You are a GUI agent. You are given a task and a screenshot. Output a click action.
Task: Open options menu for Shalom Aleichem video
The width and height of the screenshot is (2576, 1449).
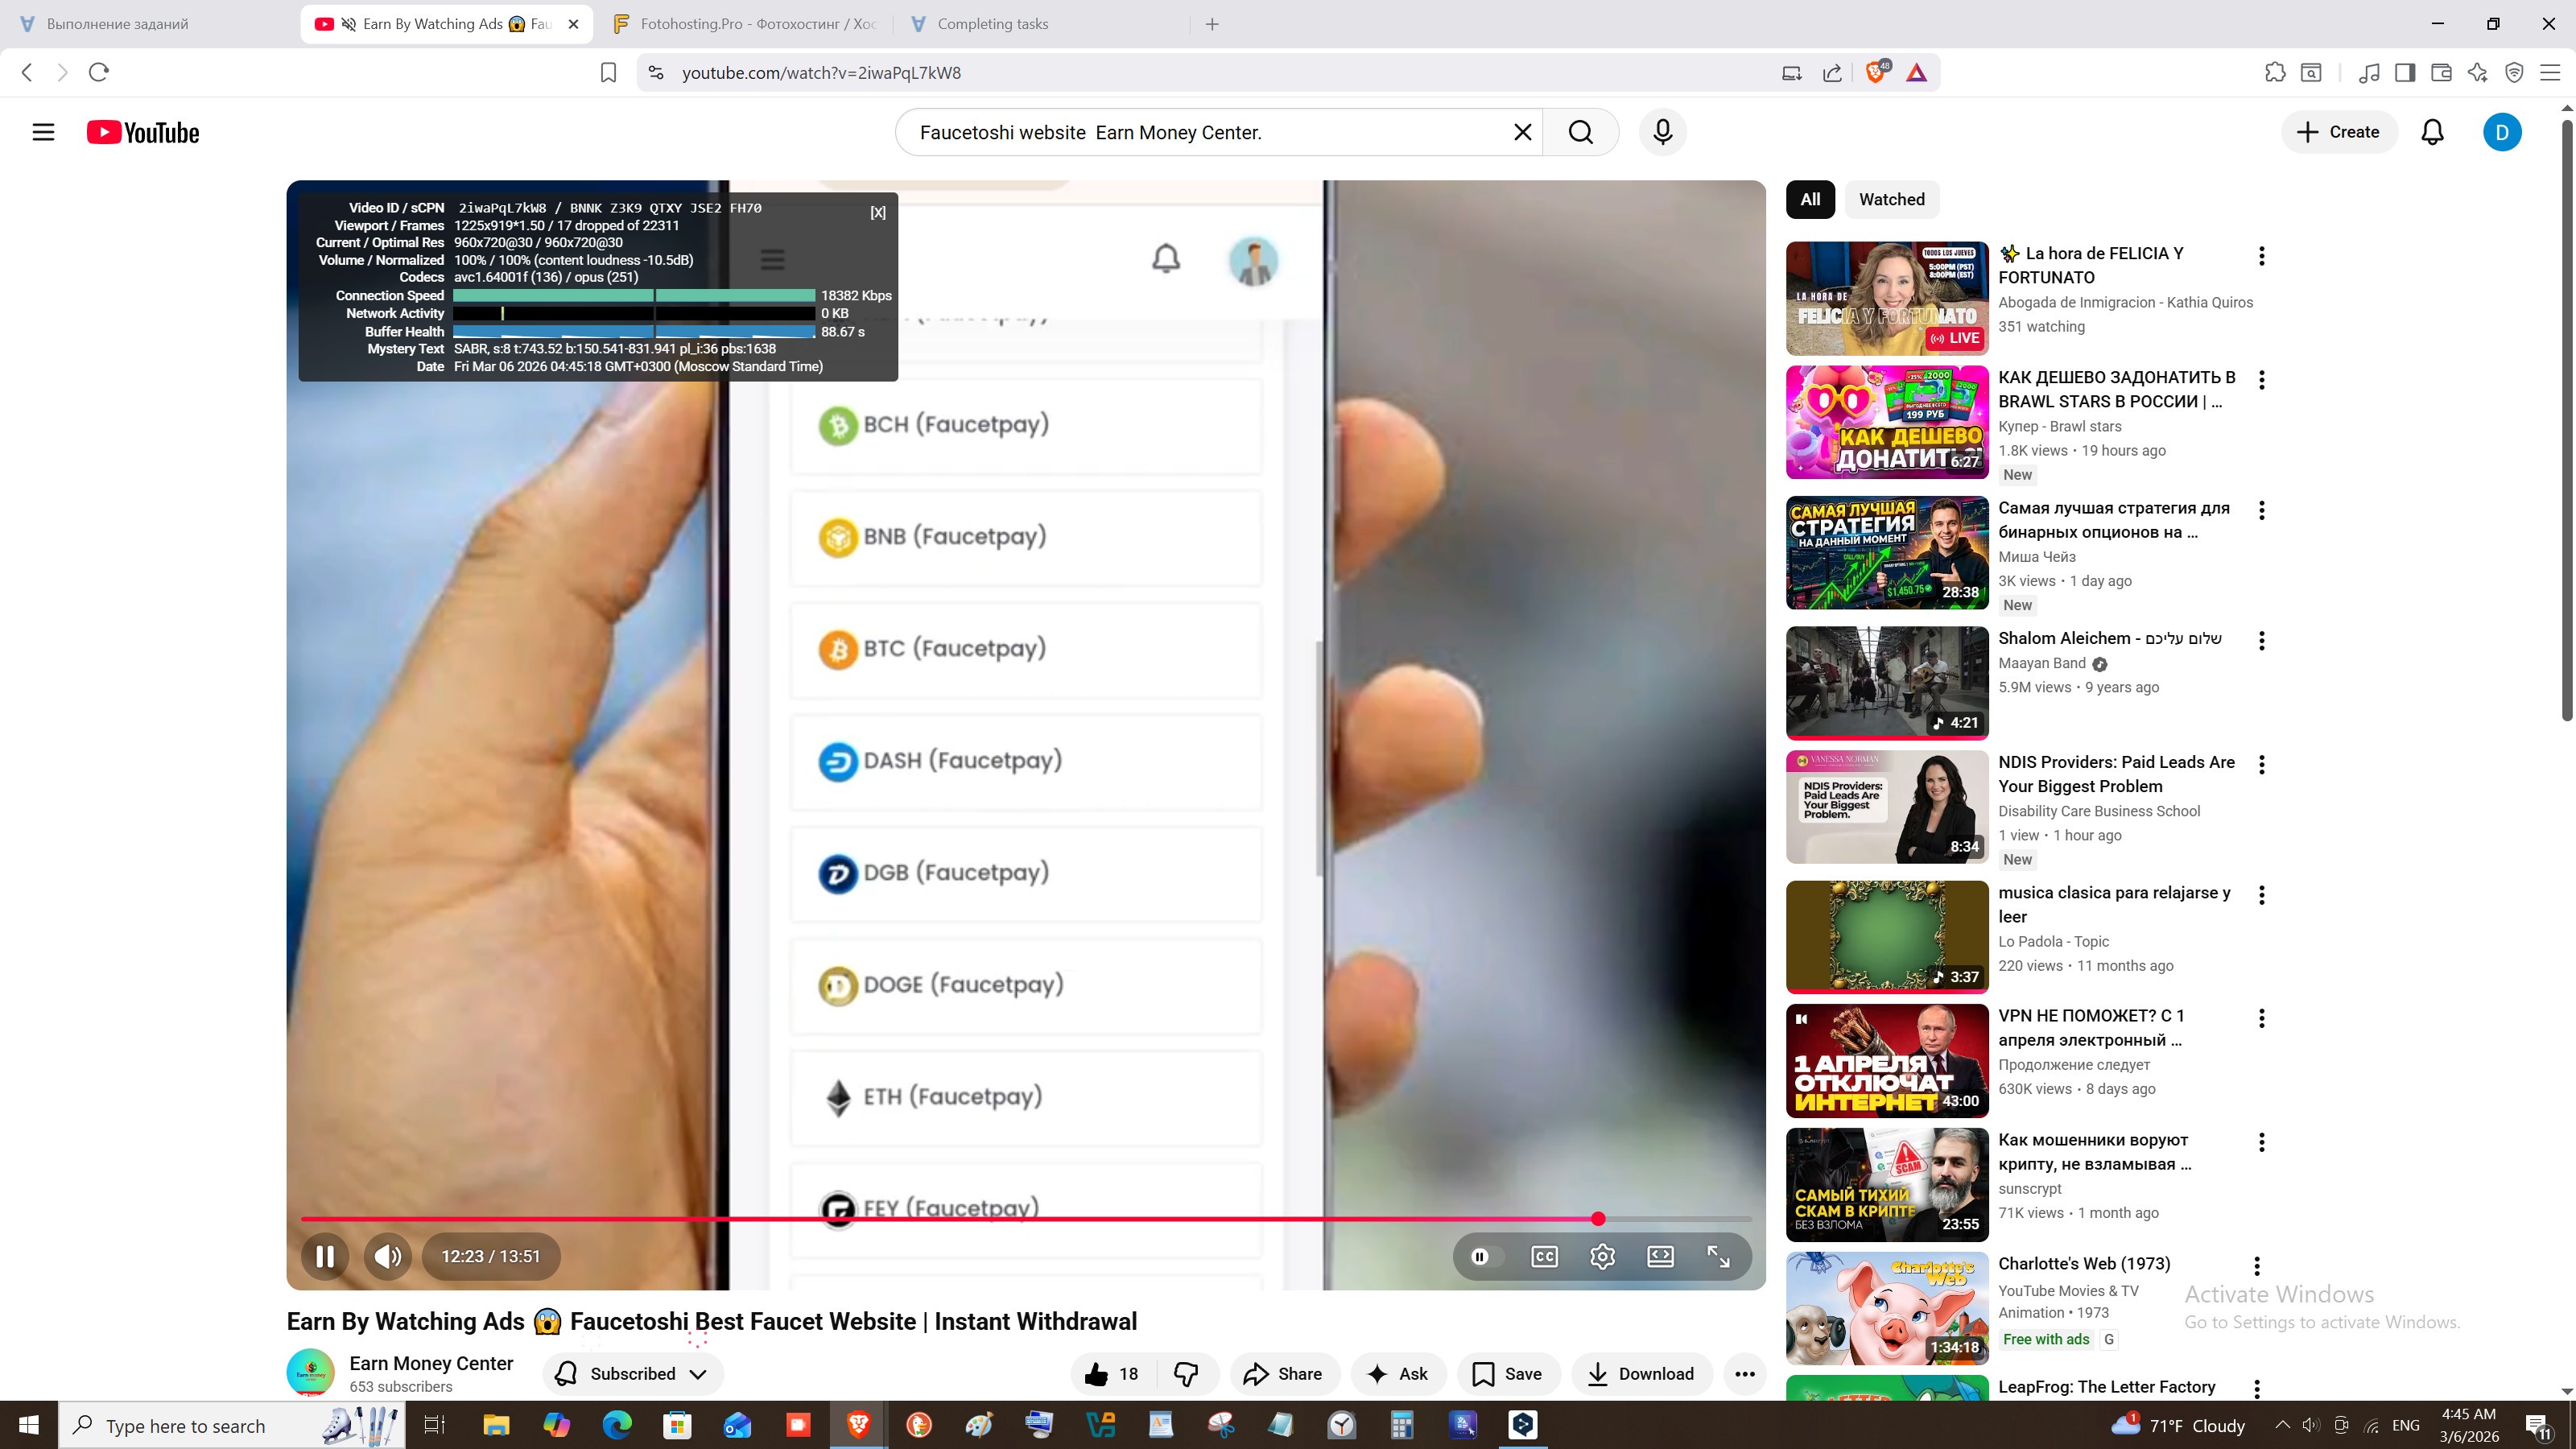2261,641
